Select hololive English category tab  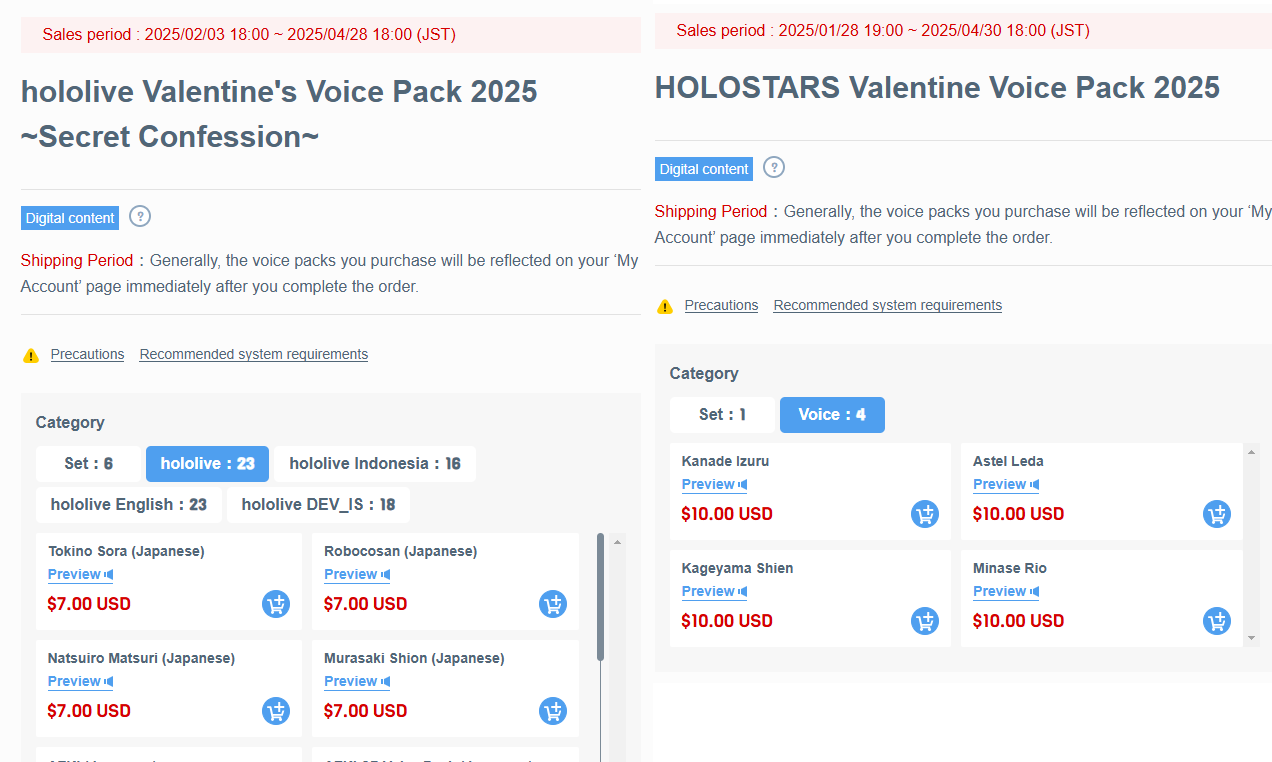[129, 505]
